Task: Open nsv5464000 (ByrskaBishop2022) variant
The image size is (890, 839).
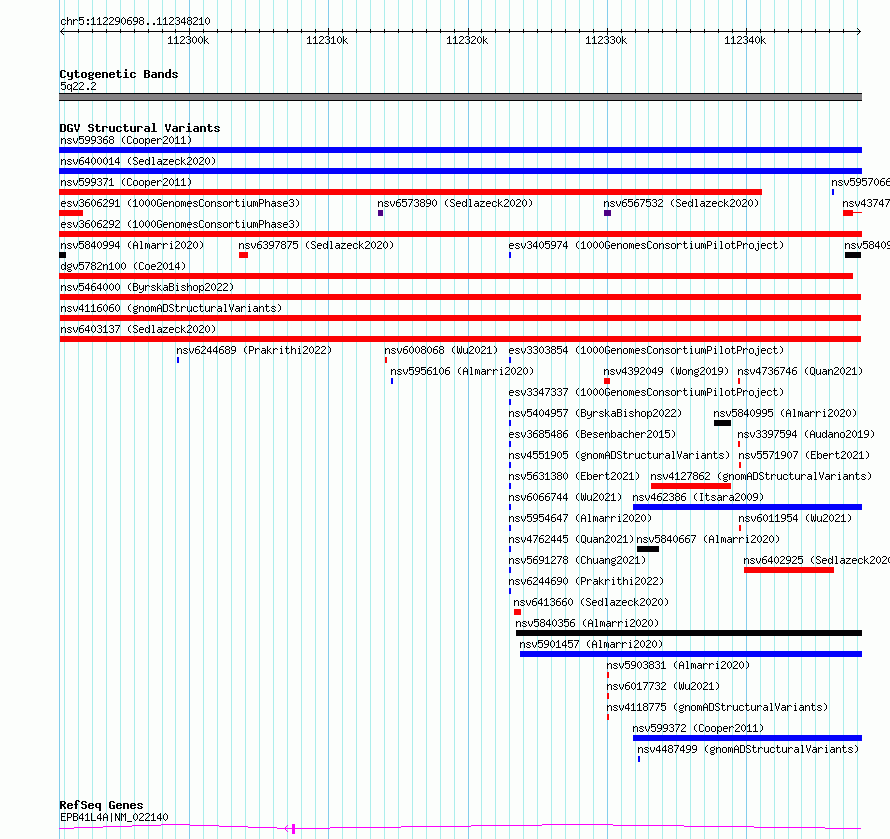Action: click(x=147, y=287)
